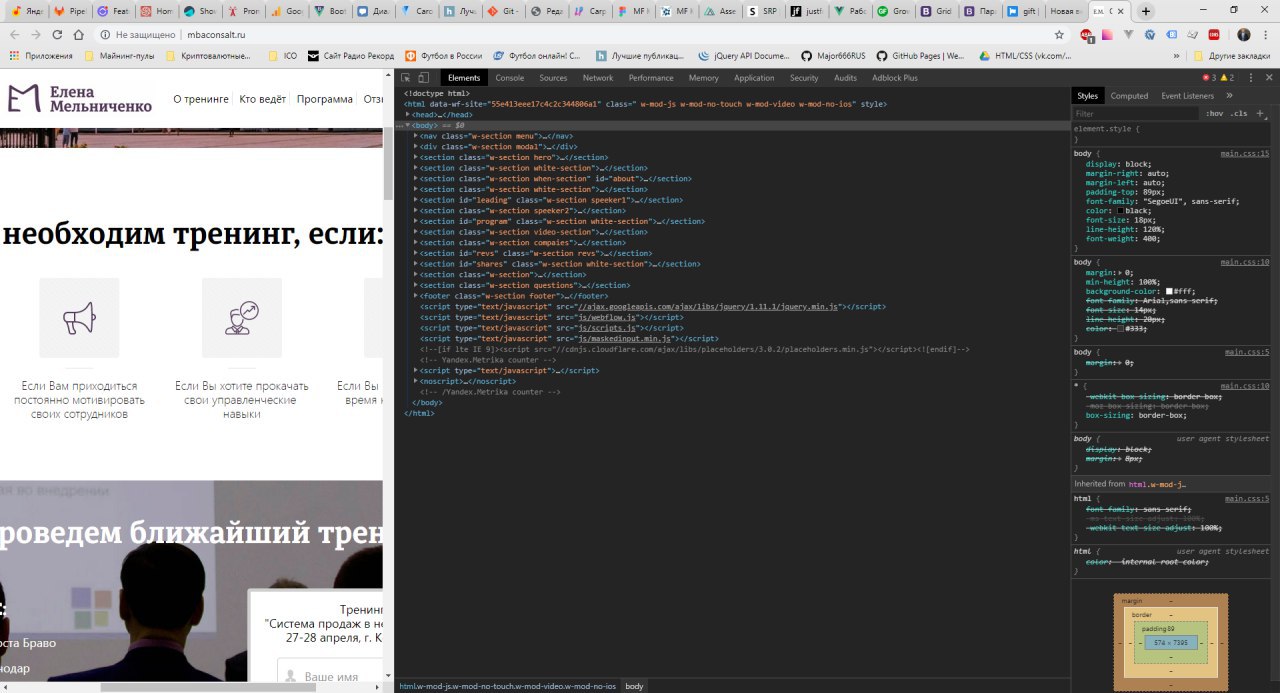The height and width of the screenshot is (693, 1280).
Task: Click the Елена Мельниченко site logo
Action: [79, 98]
